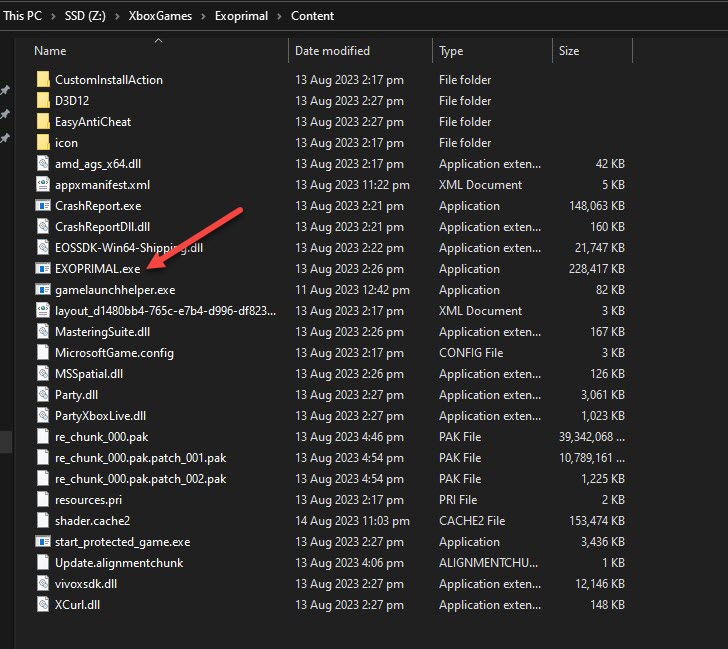
Task: Click the Party.dll file icon
Action: tap(43, 395)
